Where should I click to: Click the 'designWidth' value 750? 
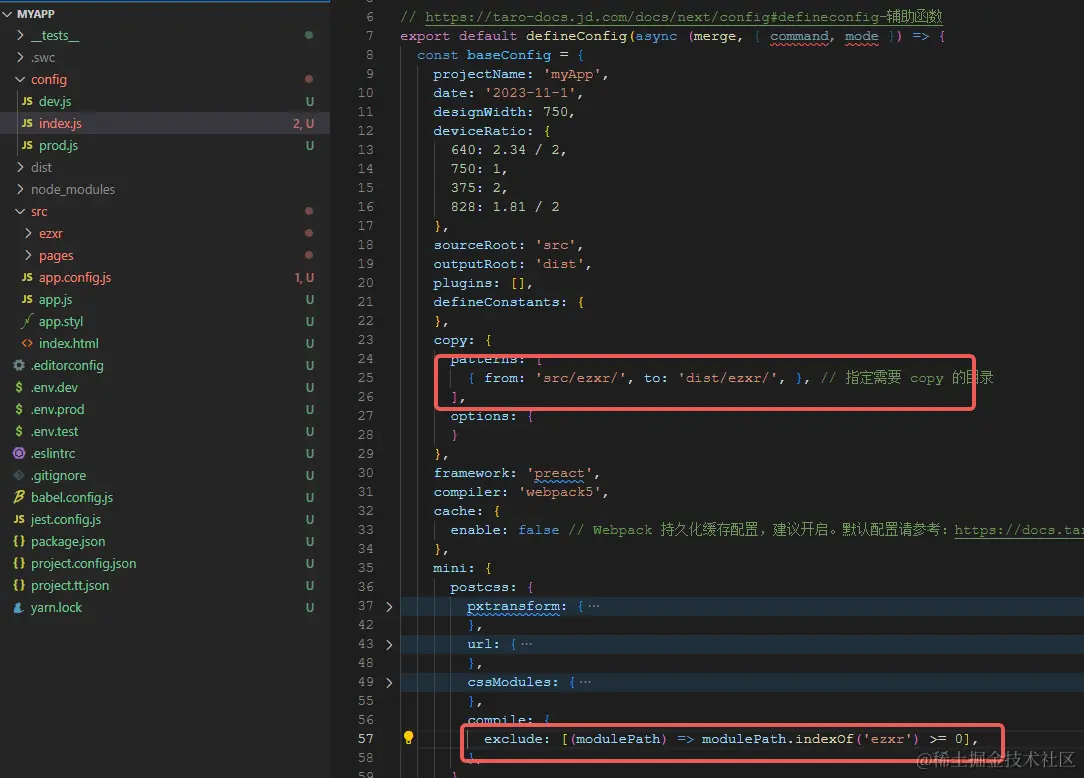coord(555,111)
